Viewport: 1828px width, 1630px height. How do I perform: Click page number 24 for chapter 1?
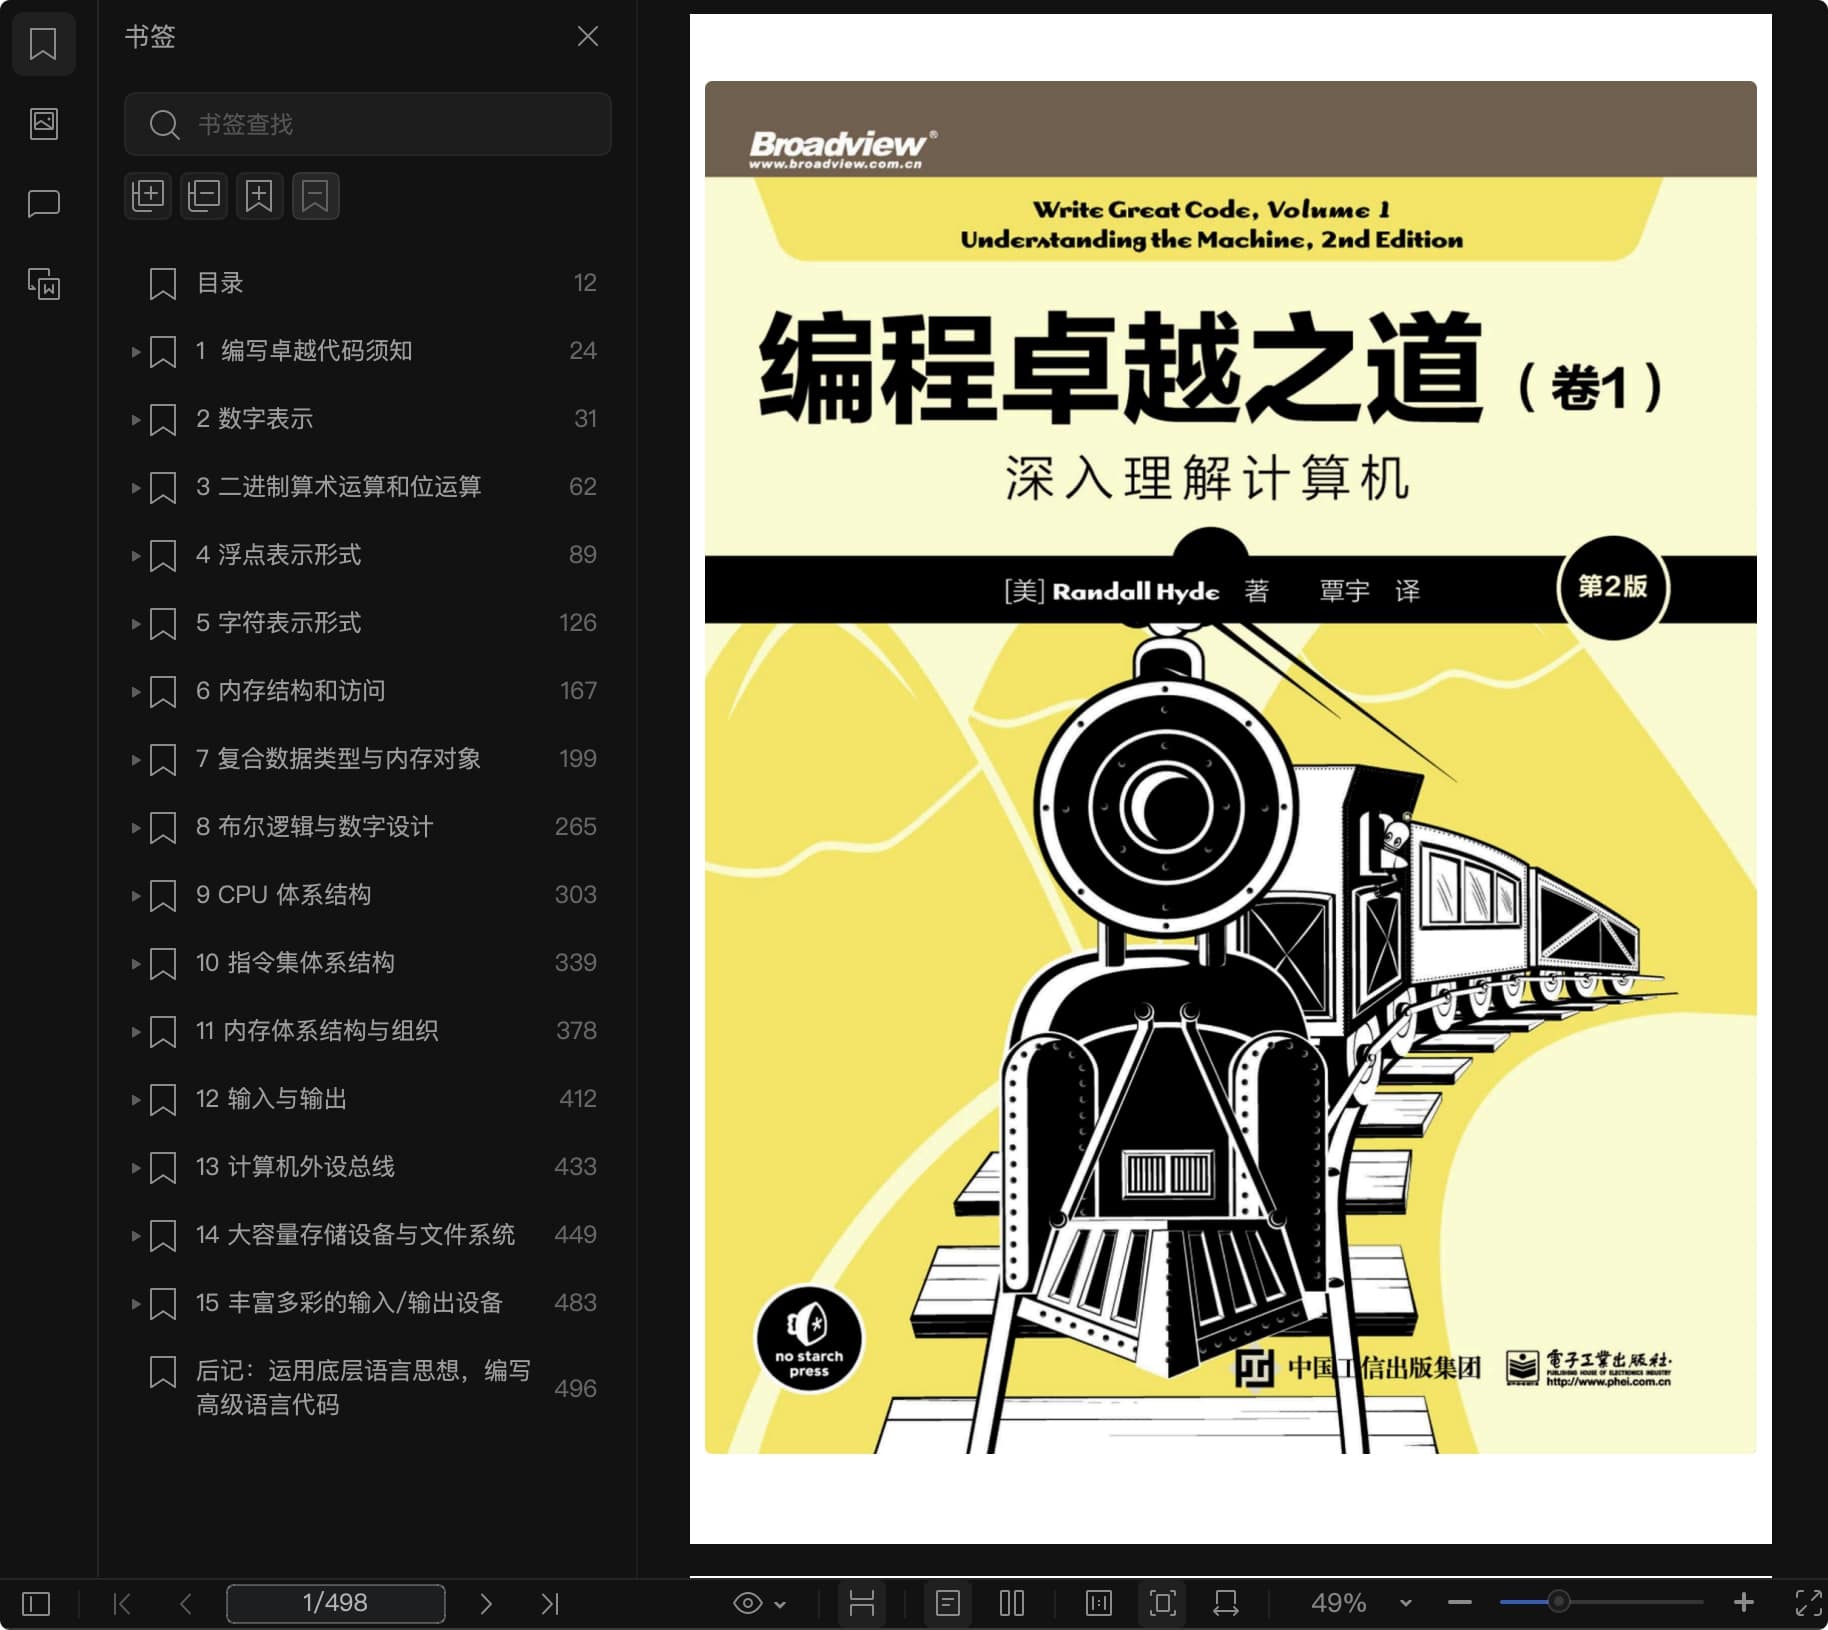(583, 351)
